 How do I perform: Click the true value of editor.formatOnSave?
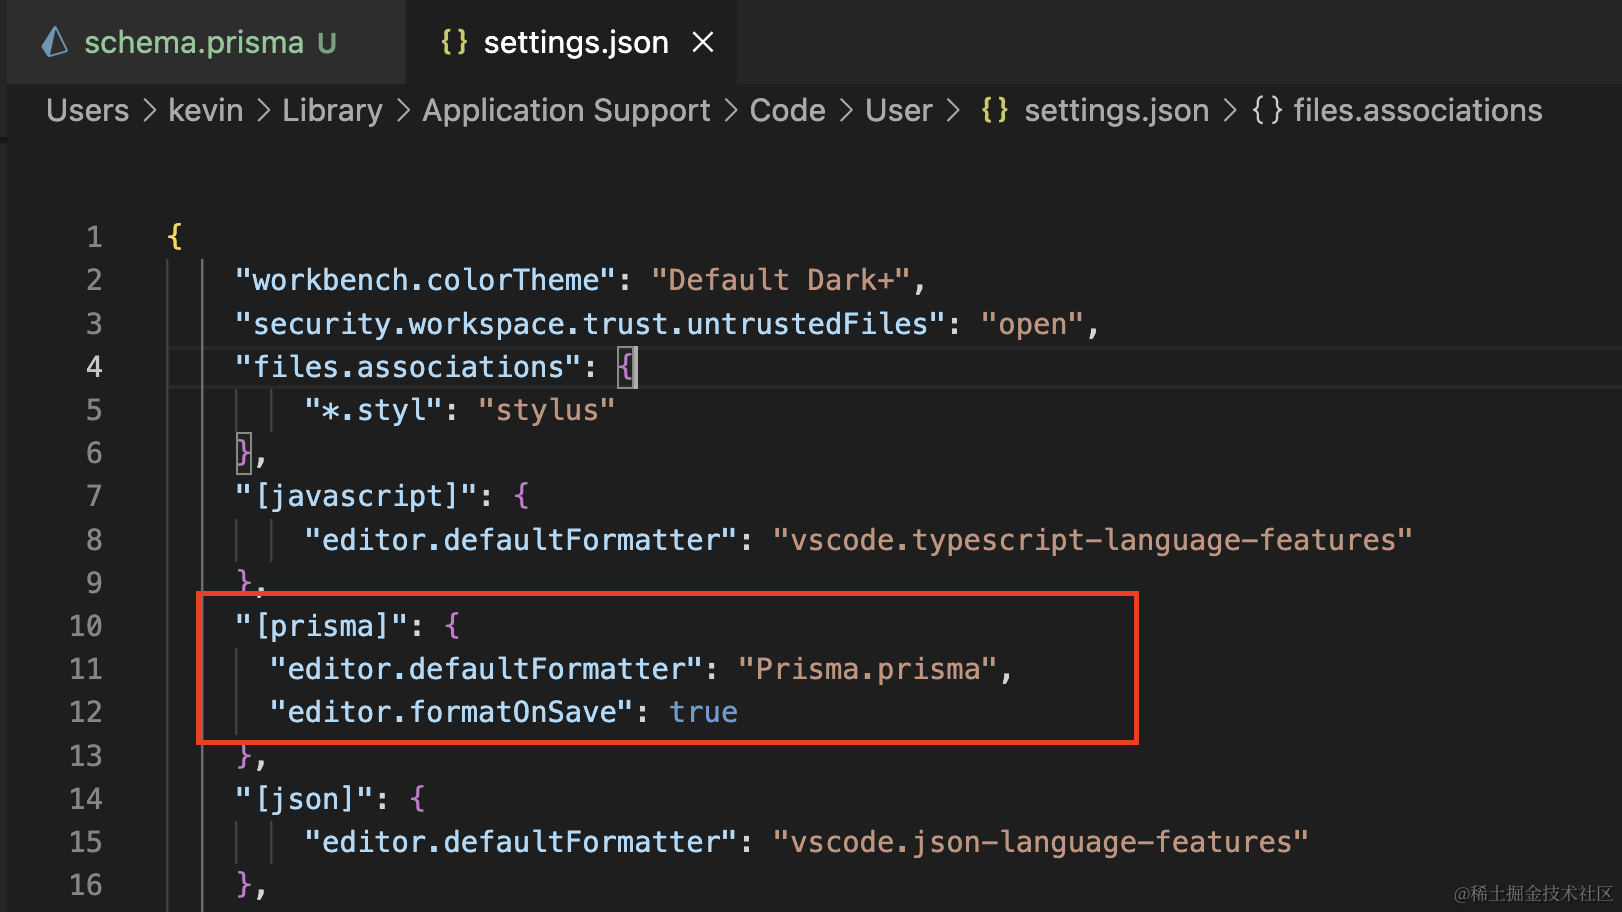(703, 712)
